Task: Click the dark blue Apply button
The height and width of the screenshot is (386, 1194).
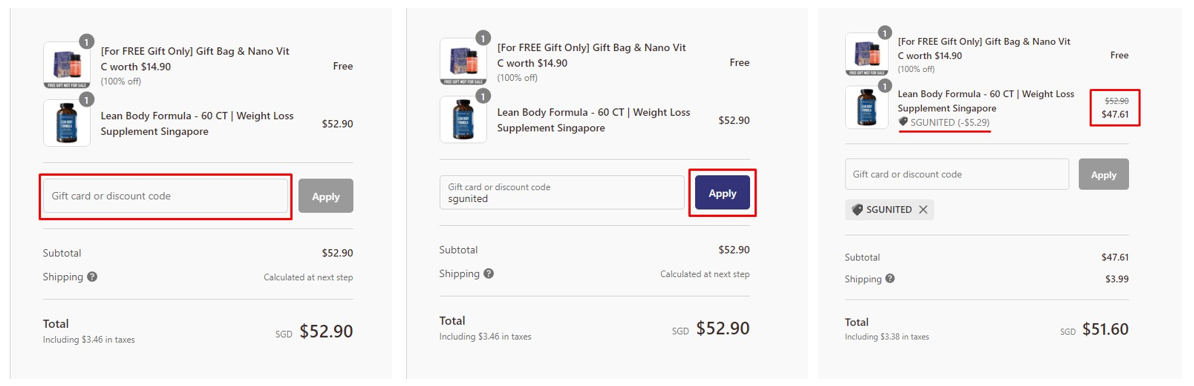Action: [723, 193]
